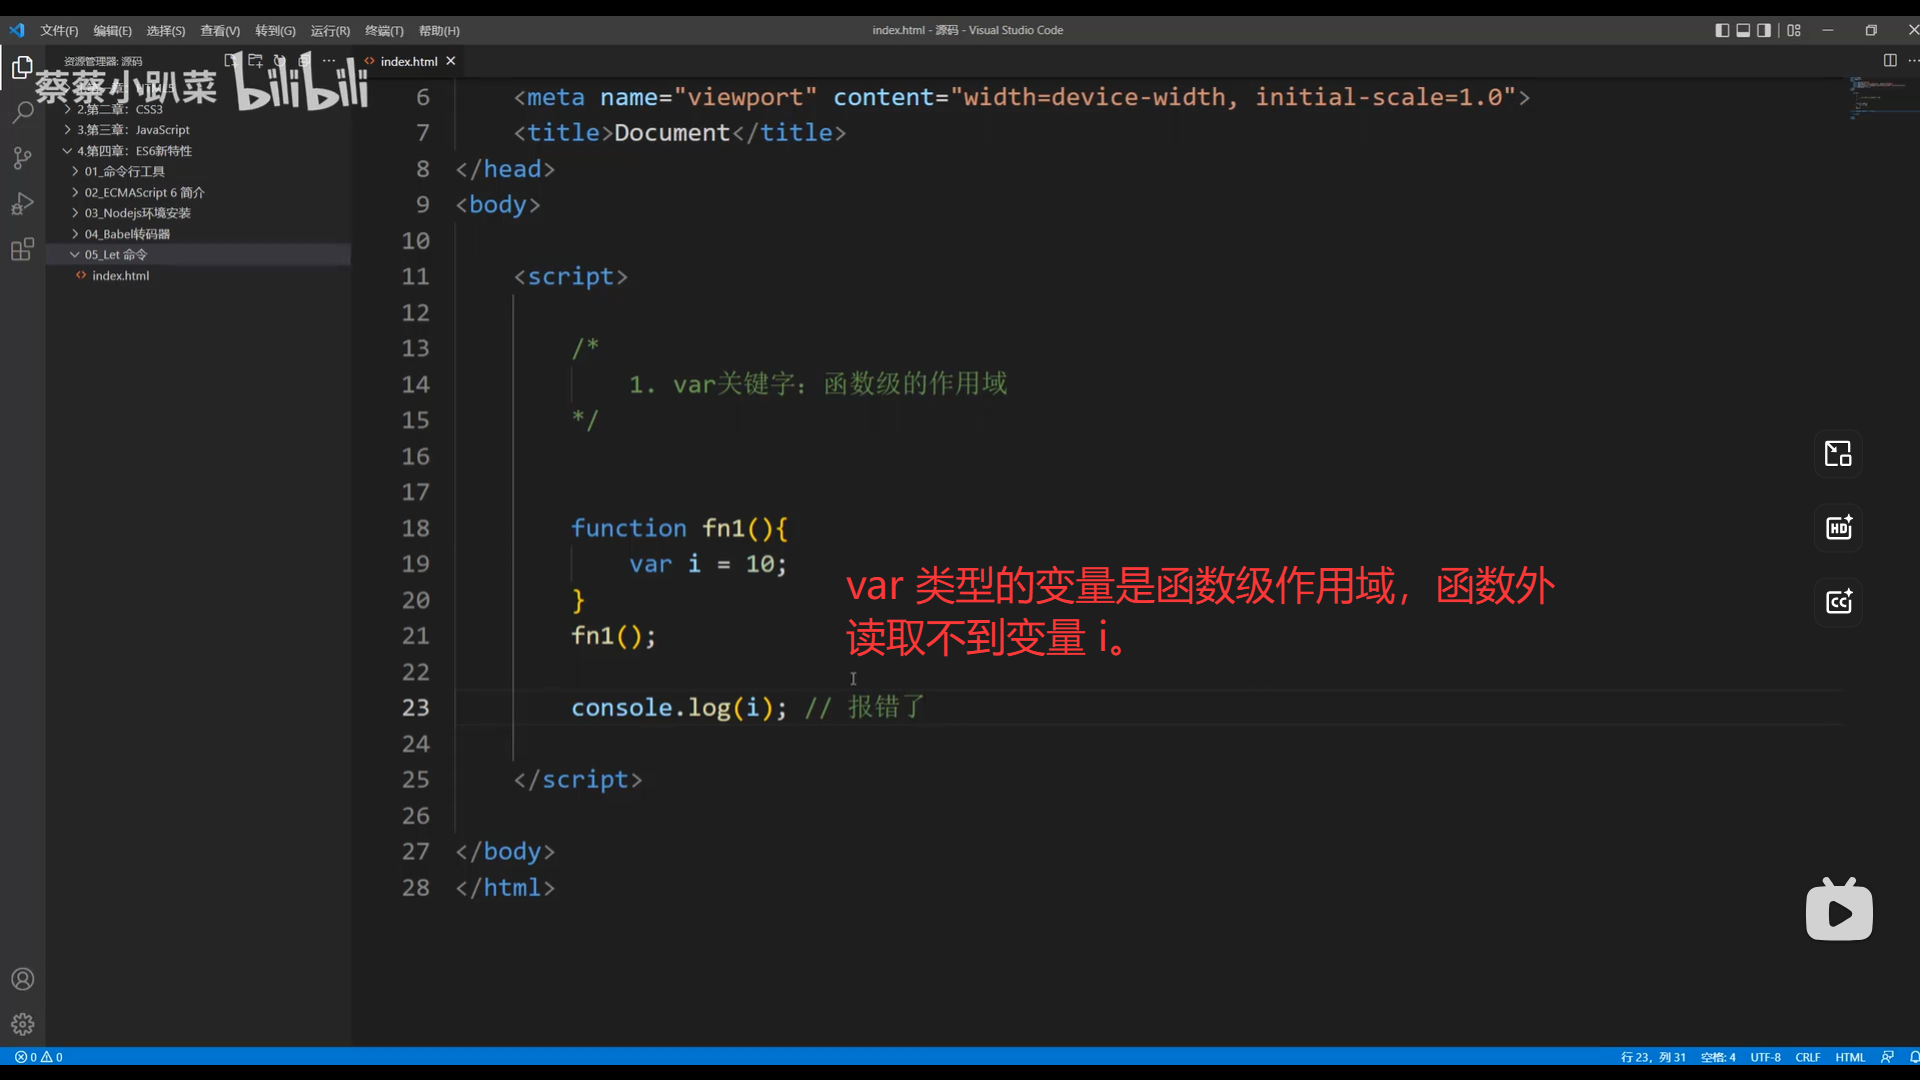Collapse the 05_Let 命令 folder
The height and width of the screenshot is (1080, 1920).
click(x=115, y=255)
